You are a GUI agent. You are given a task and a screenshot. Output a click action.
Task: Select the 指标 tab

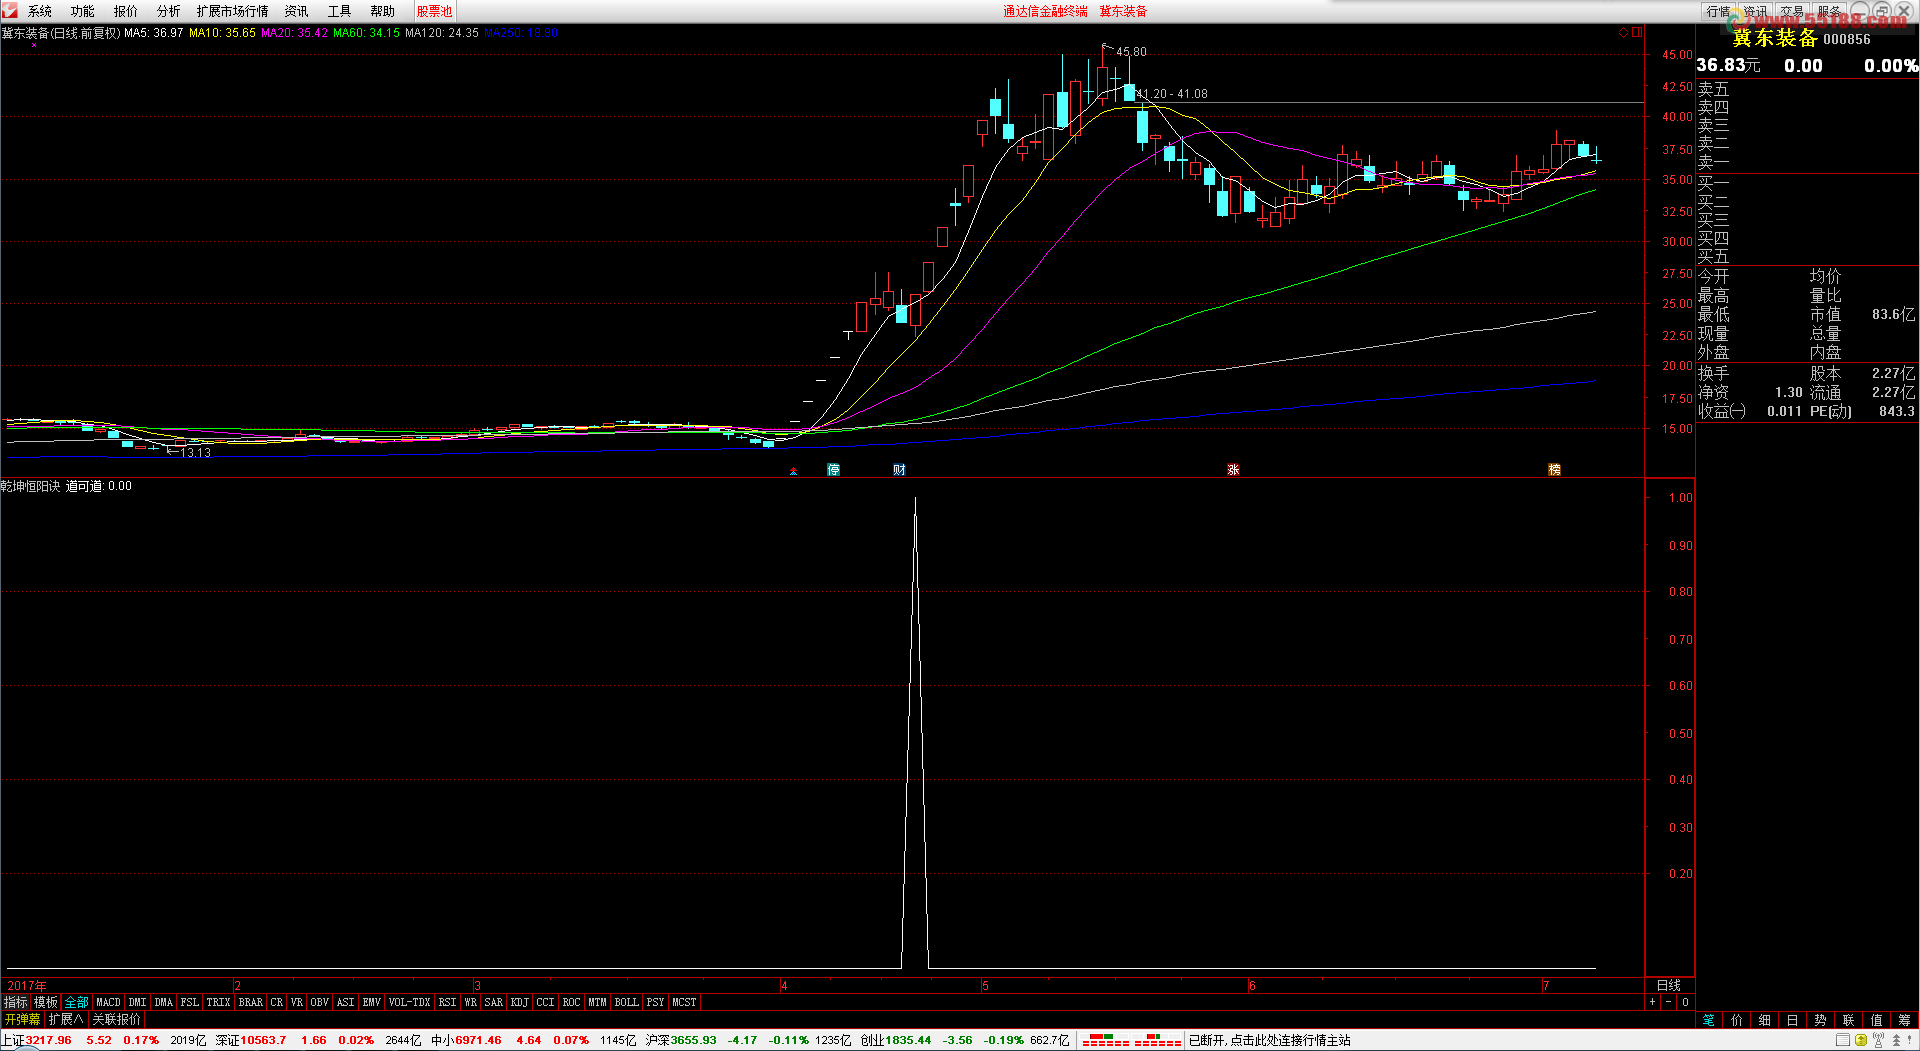point(16,1002)
